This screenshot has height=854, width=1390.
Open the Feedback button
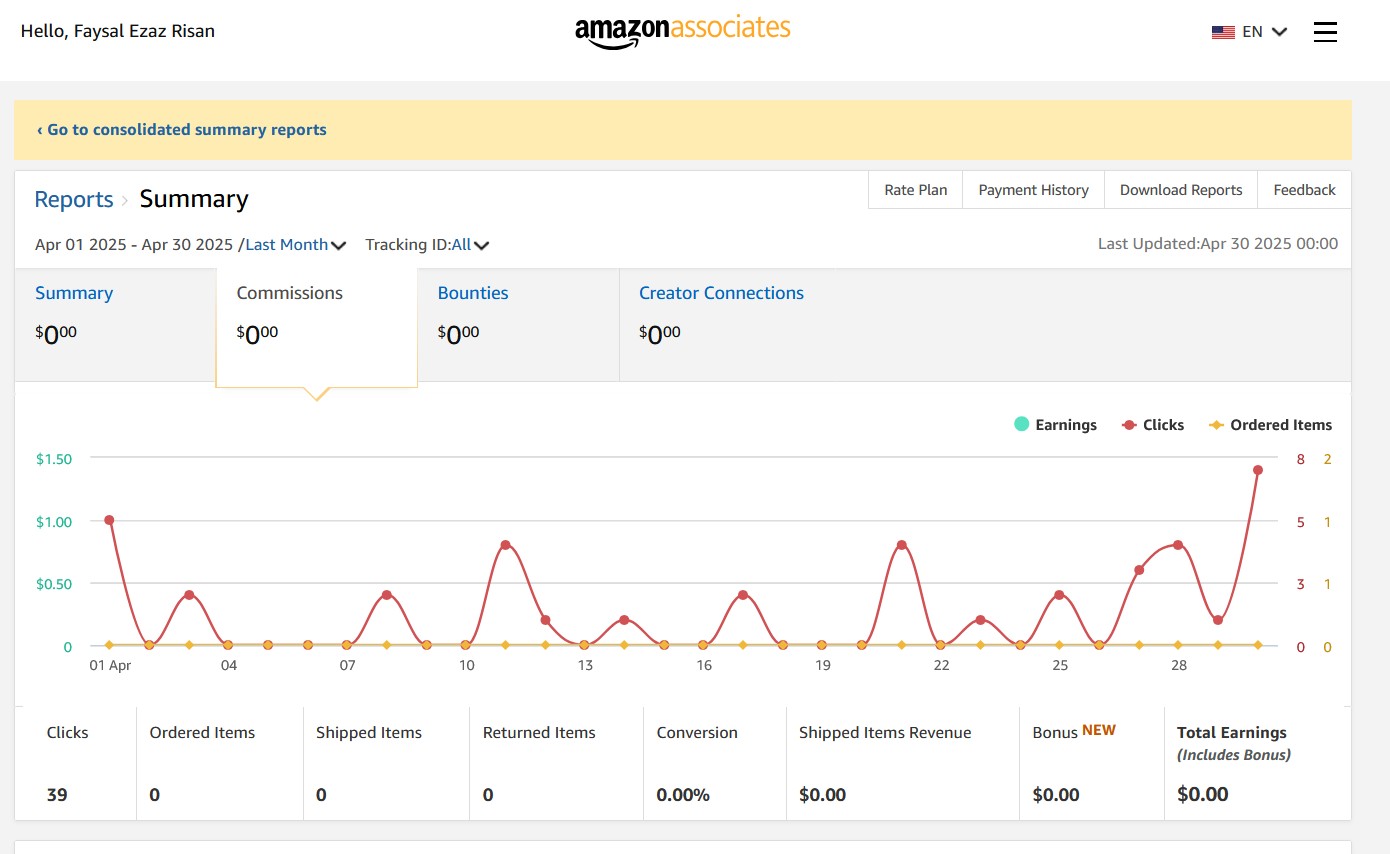click(x=1304, y=190)
